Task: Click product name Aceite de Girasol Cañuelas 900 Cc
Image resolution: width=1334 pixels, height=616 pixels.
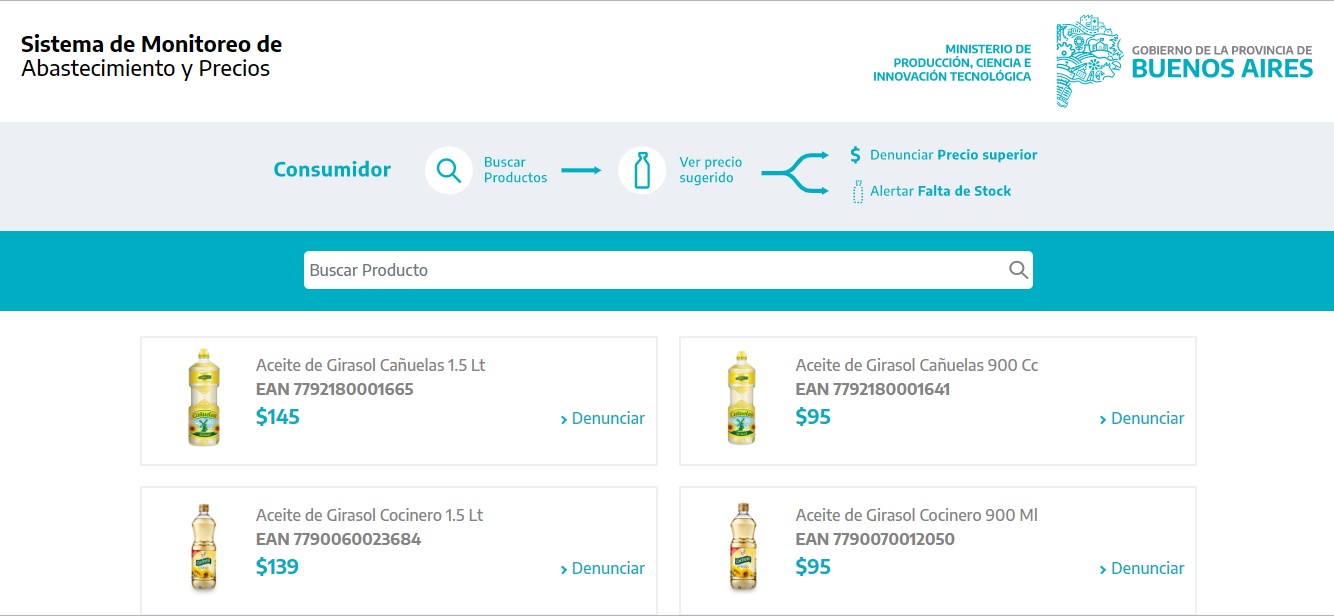Action: pyautogui.click(x=917, y=365)
